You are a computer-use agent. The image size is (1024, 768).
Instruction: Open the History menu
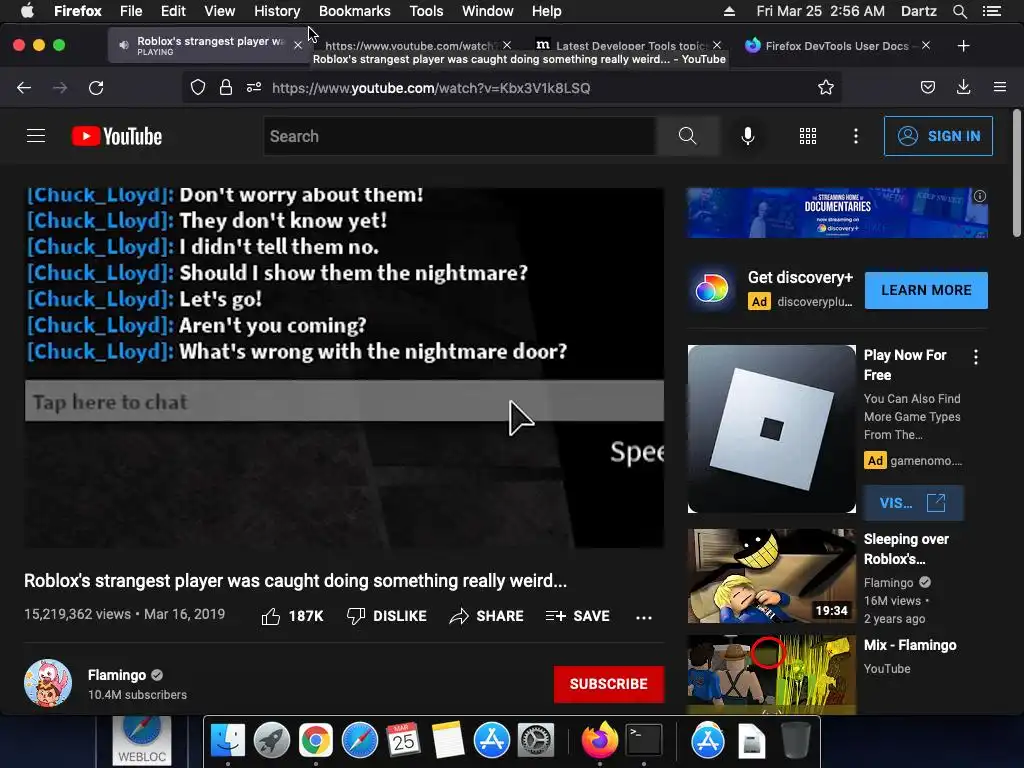[x=277, y=11]
